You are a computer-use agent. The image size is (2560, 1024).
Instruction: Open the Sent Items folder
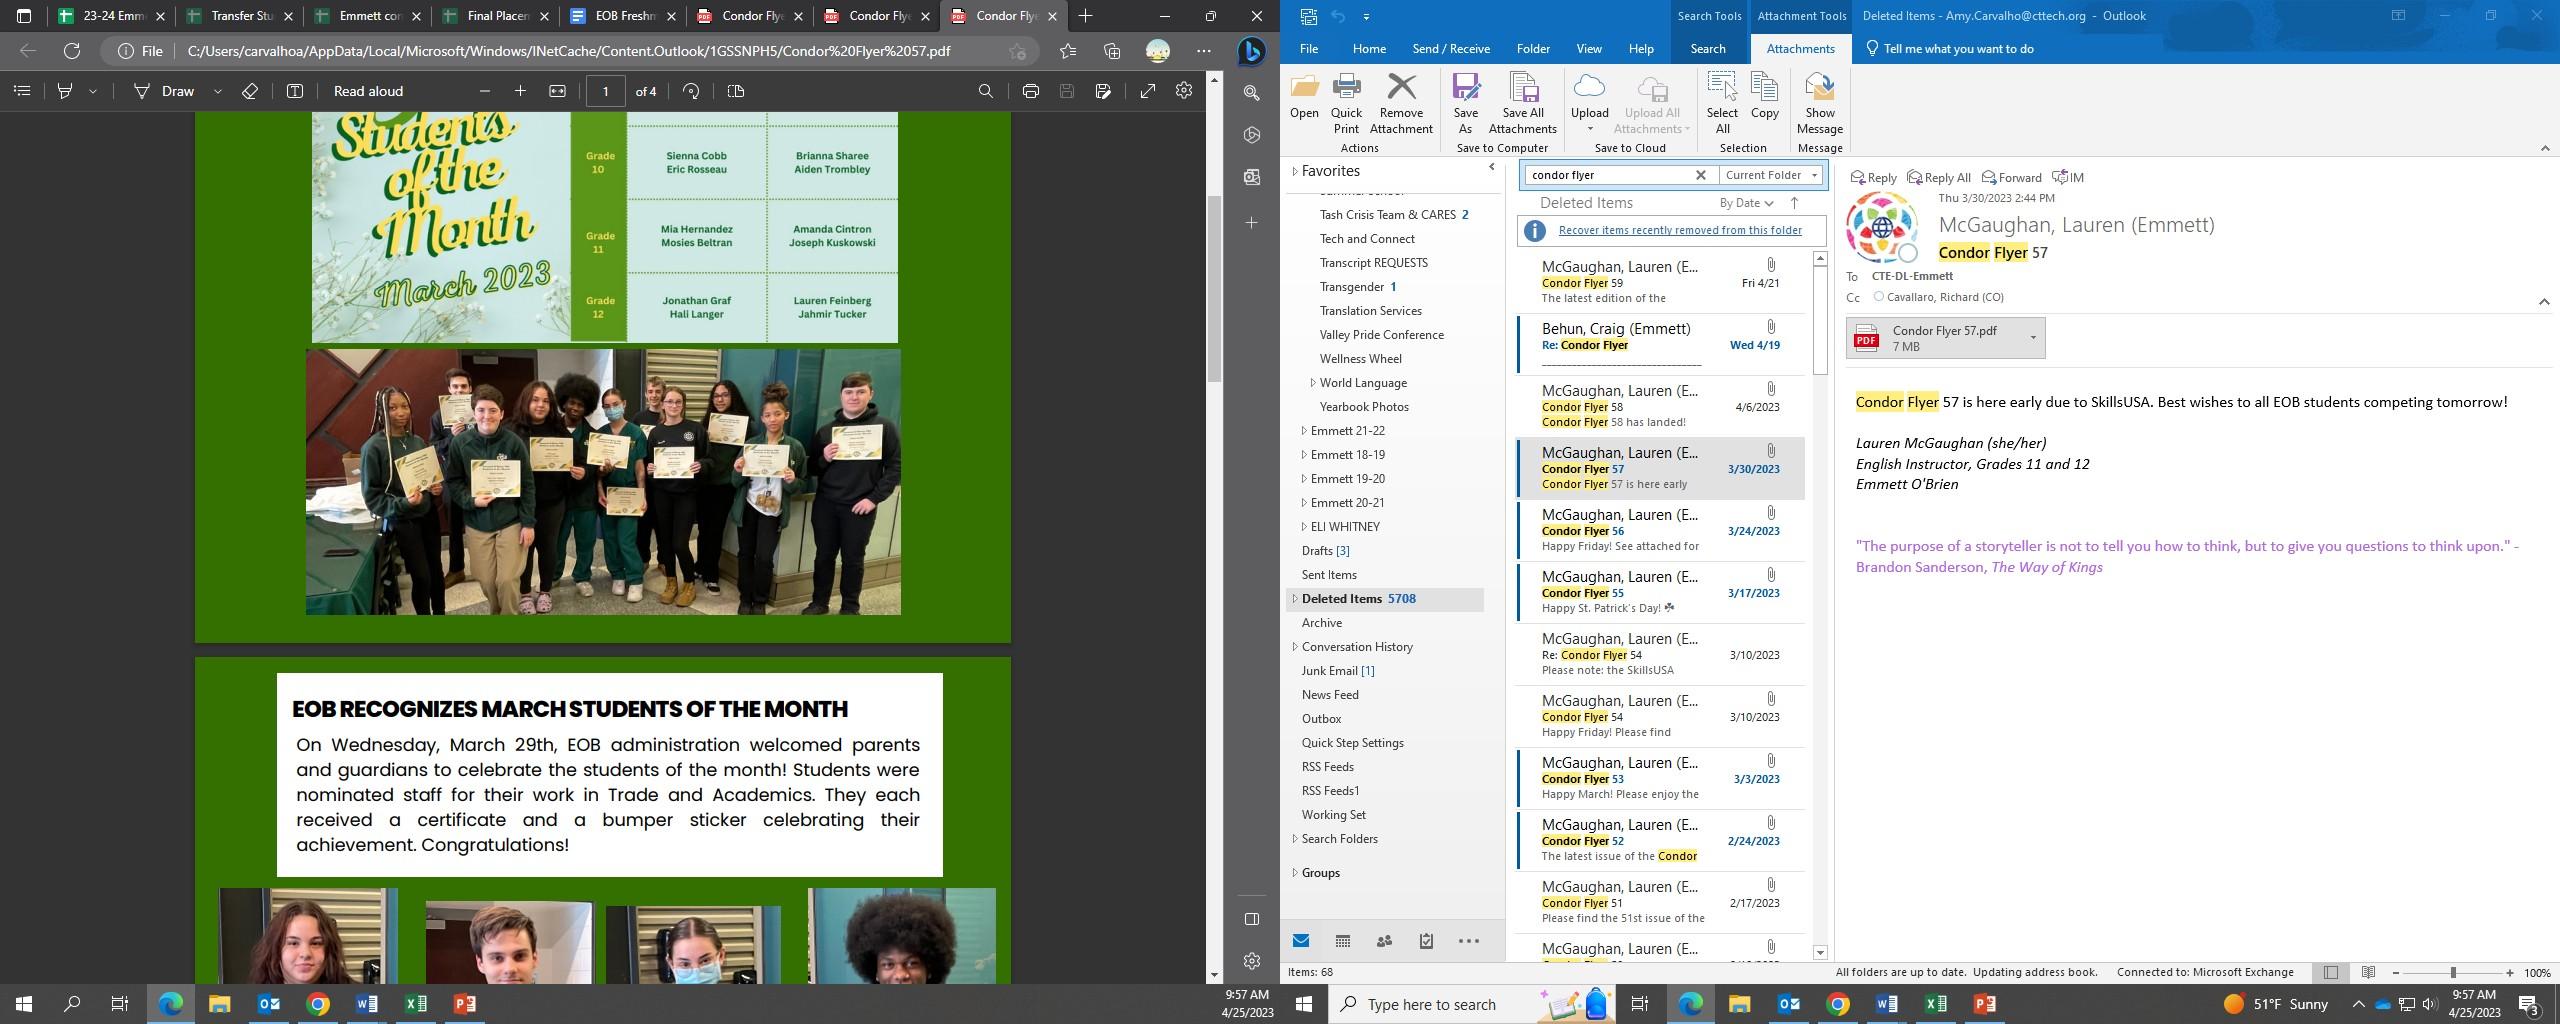point(1328,575)
